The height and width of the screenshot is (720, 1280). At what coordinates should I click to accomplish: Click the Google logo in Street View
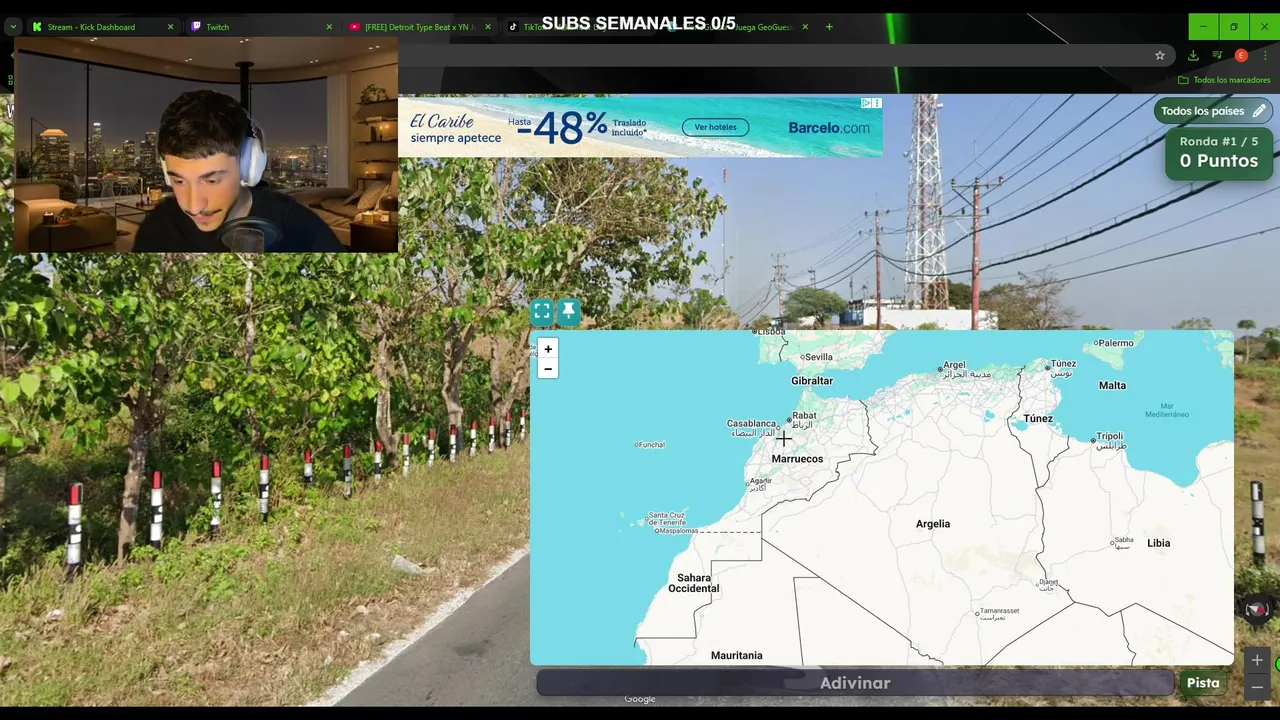[x=640, y=699]
